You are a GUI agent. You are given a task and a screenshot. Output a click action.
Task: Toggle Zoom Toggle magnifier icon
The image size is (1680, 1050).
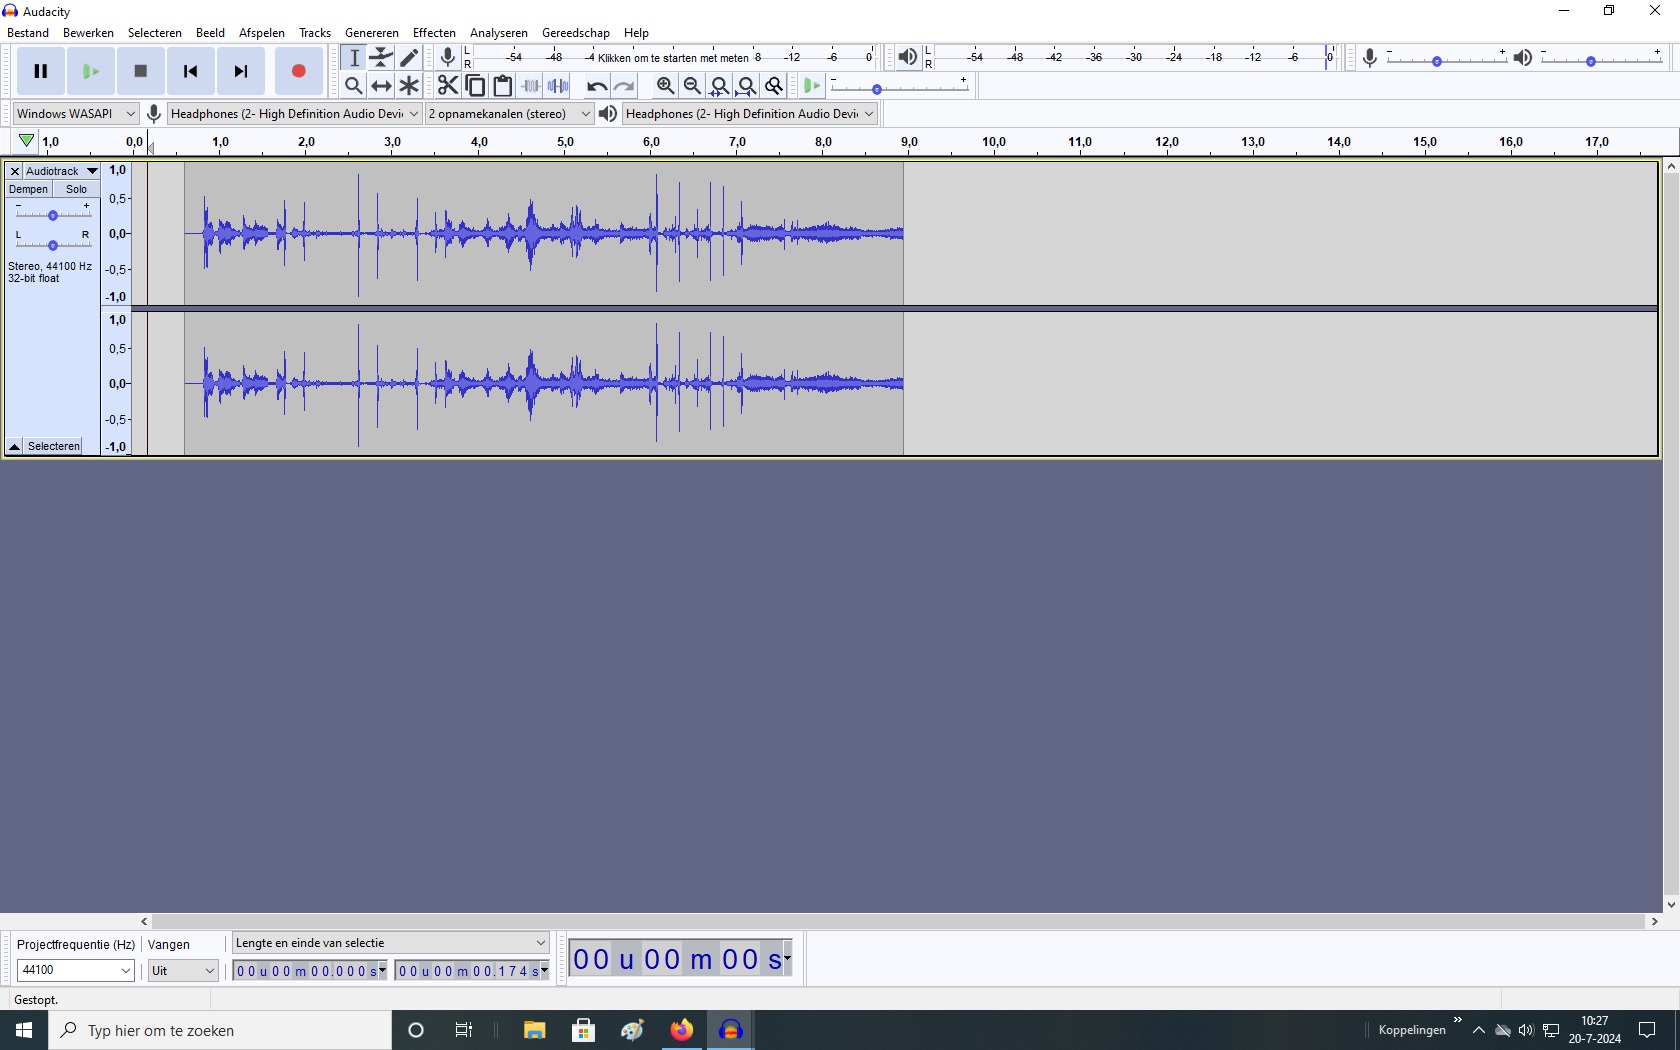[773, 86]
